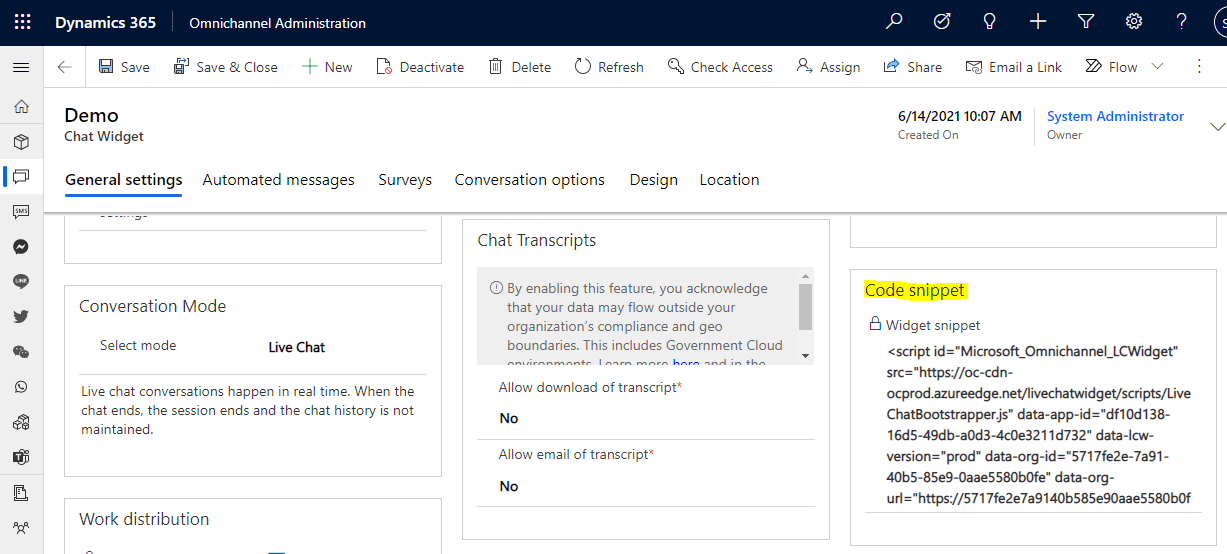Open the Flow menu
1227x554 pixels.
click(x=1111, y=67)
